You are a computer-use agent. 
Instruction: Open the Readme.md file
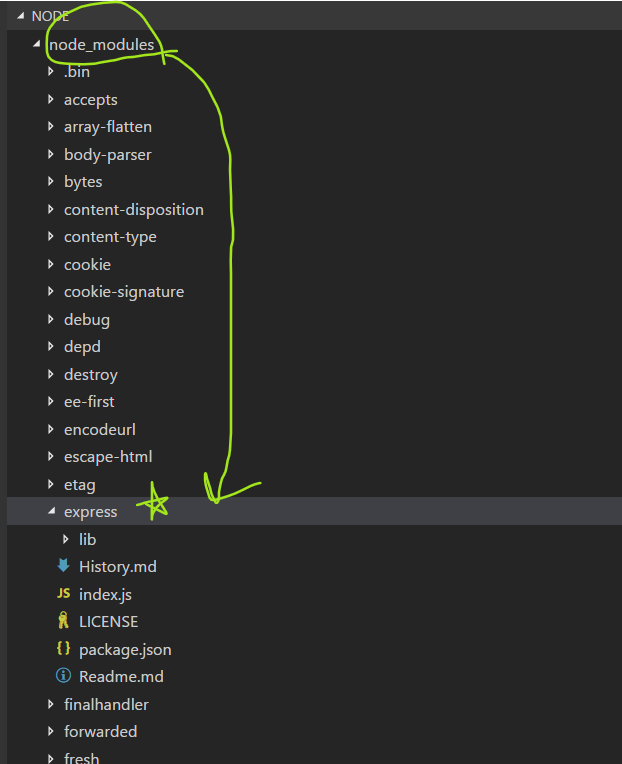click(x=121, y=676)
